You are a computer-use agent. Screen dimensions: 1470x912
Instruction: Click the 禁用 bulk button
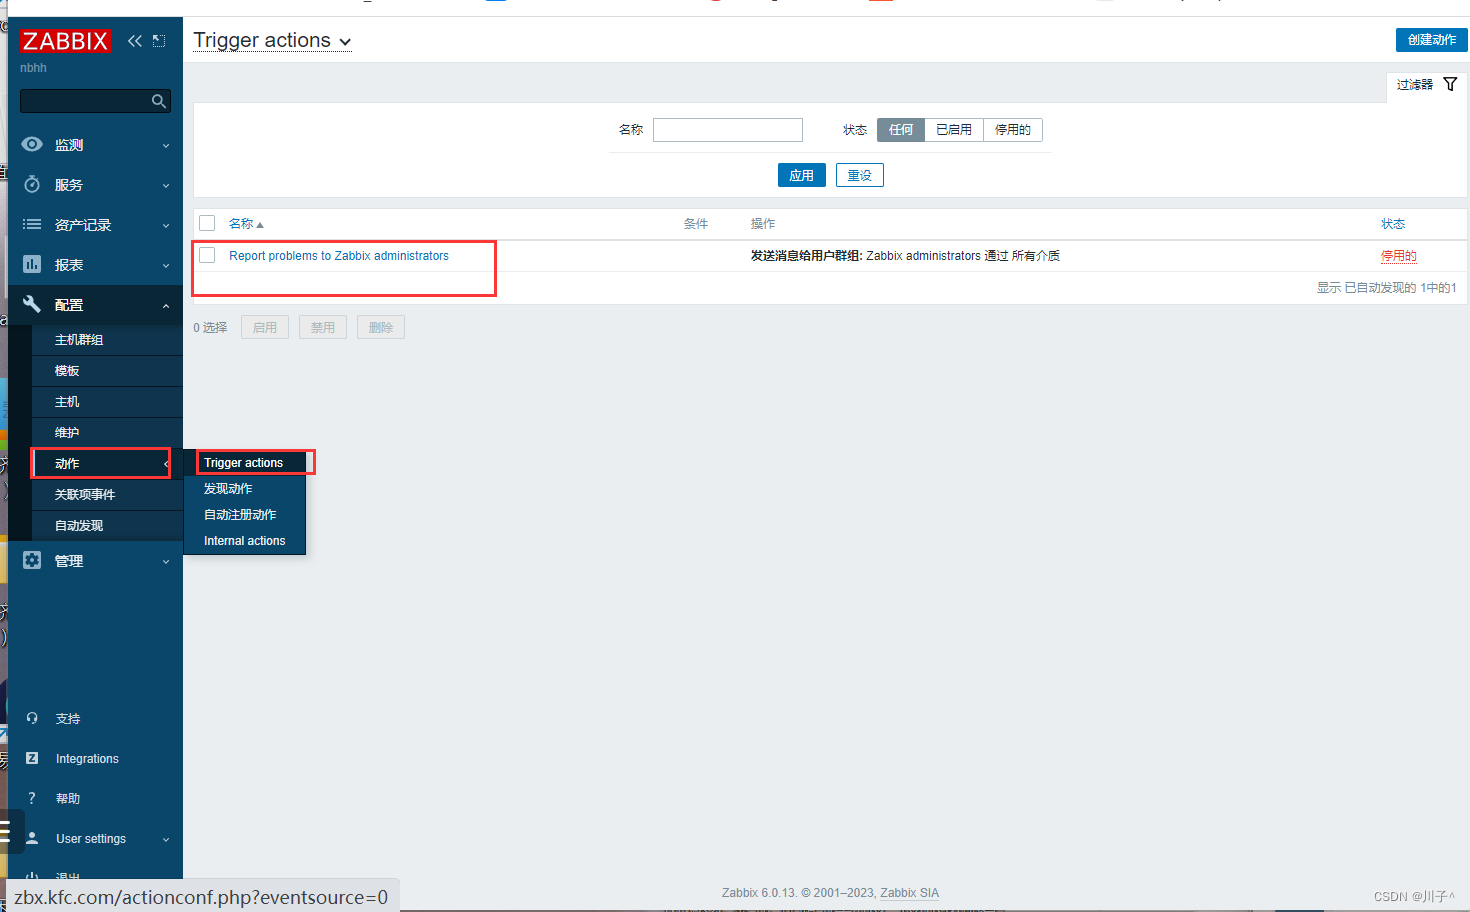click(323, 327)
